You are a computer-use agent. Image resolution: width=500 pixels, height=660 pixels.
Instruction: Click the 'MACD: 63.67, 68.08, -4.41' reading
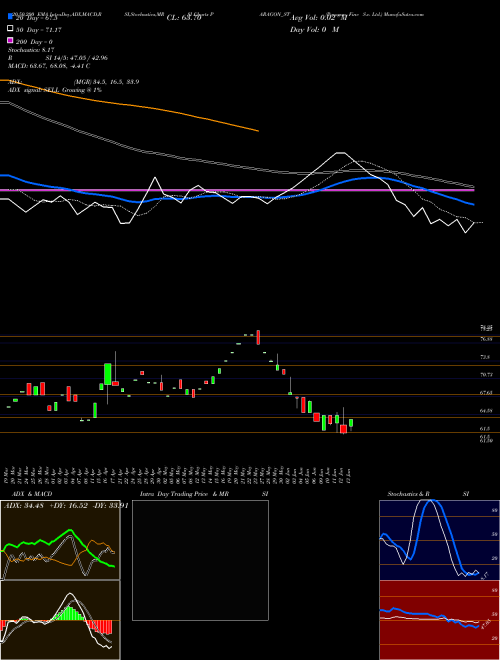[46, 66]
